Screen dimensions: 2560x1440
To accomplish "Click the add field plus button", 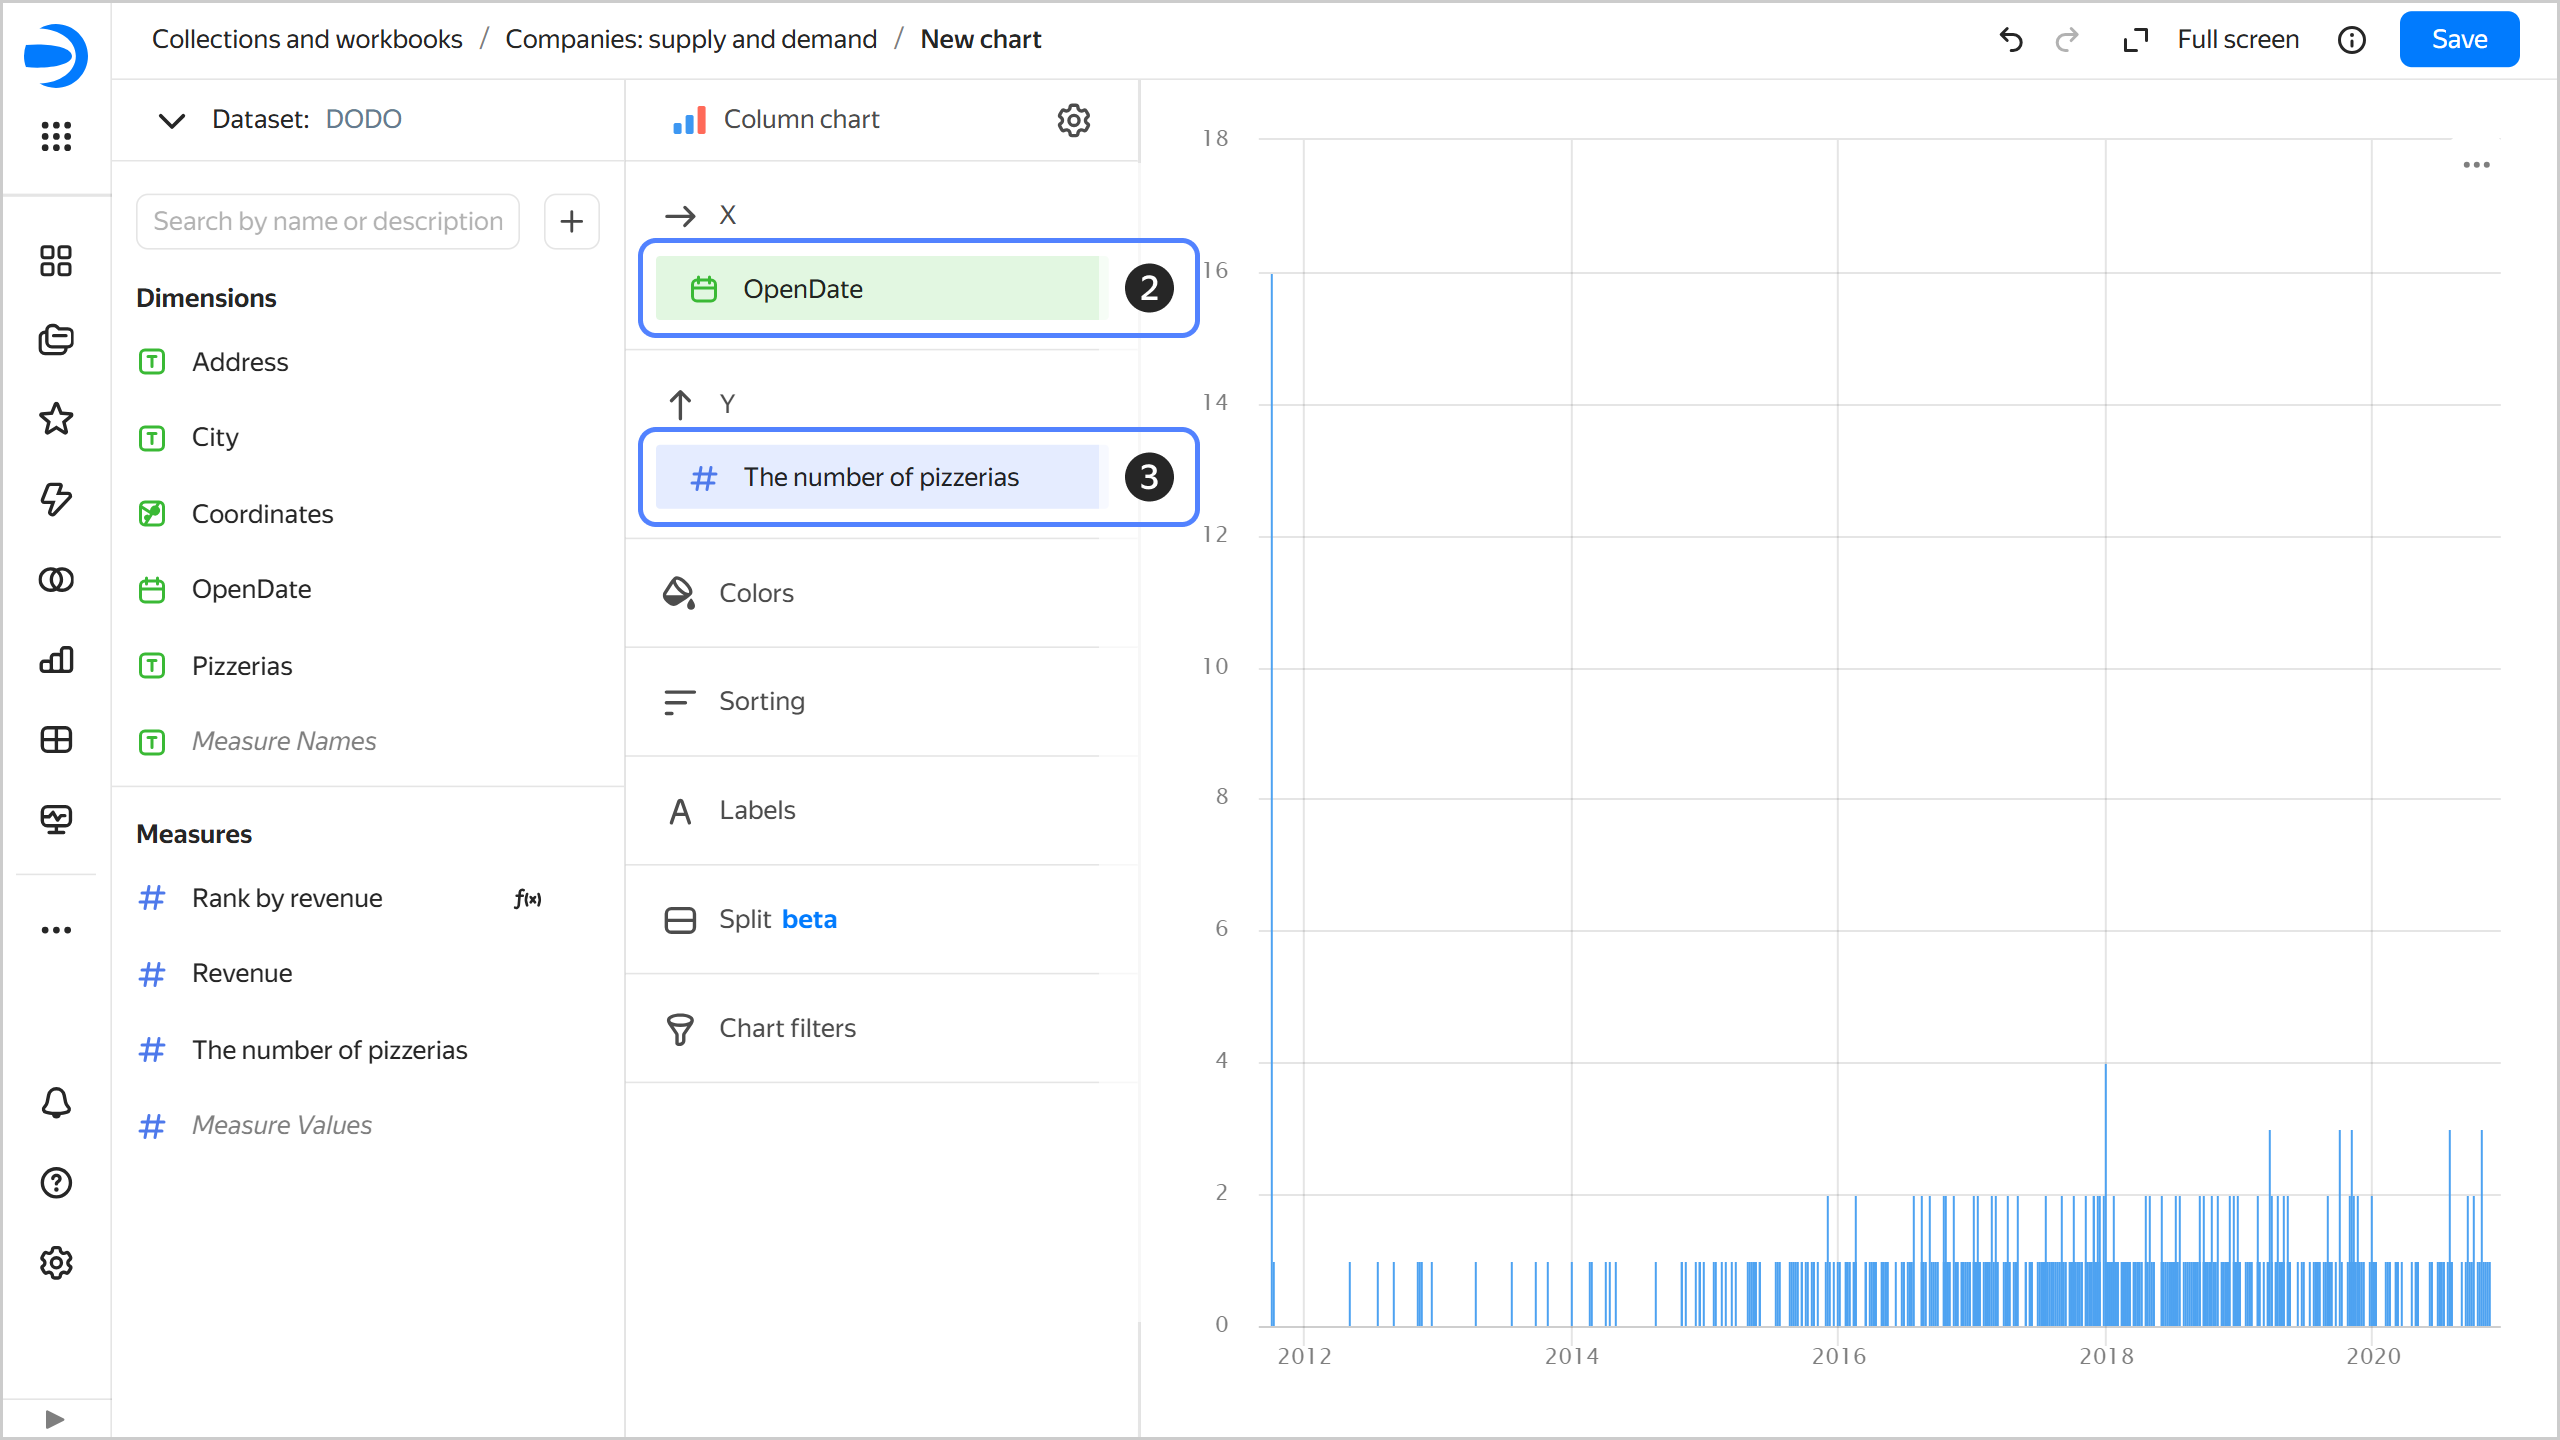I will pos(571,221).
